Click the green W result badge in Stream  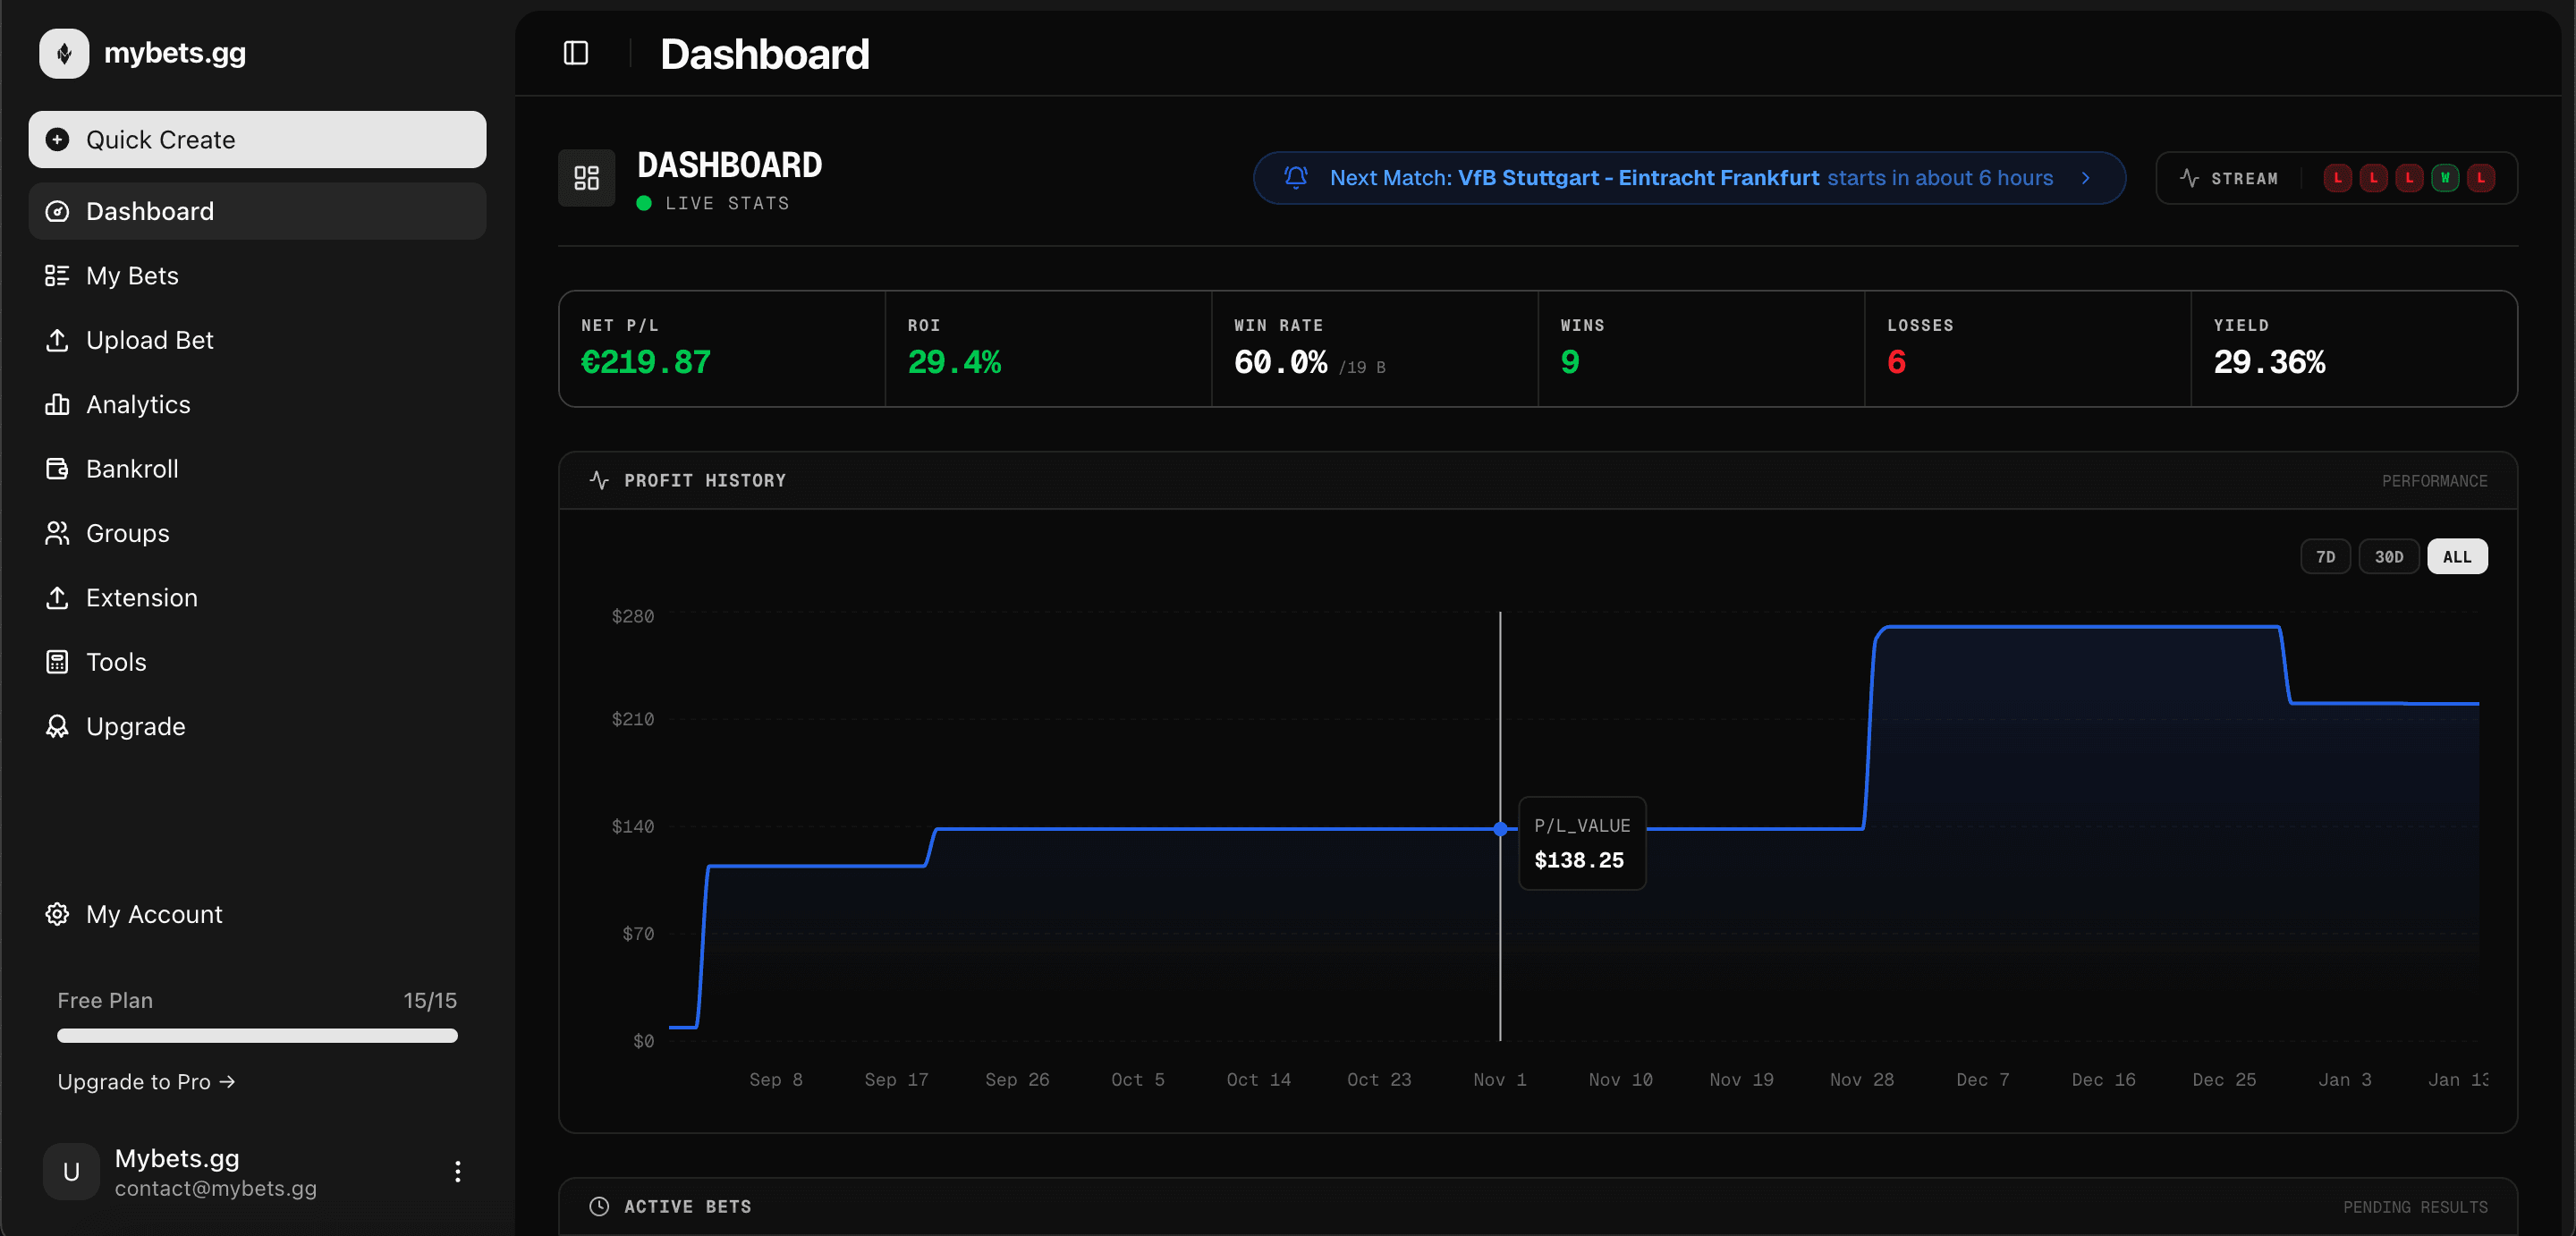(x=2445, y=177)
